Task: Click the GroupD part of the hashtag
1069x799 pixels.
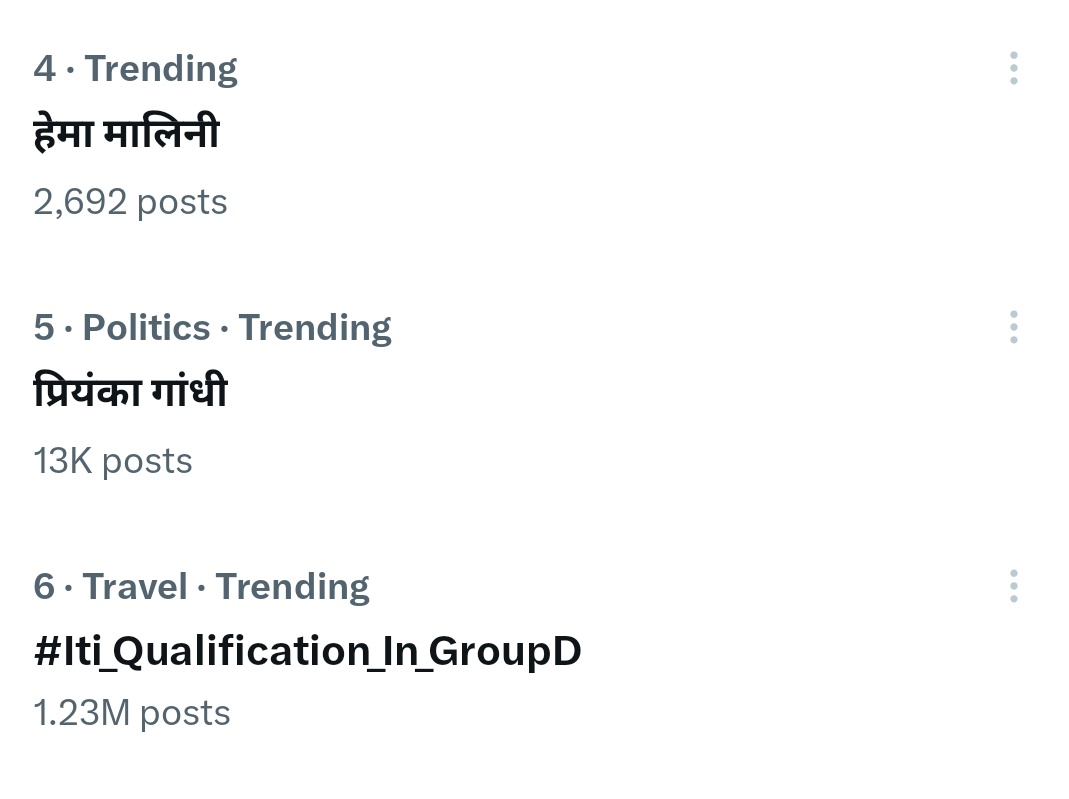Action: [505, 652]
